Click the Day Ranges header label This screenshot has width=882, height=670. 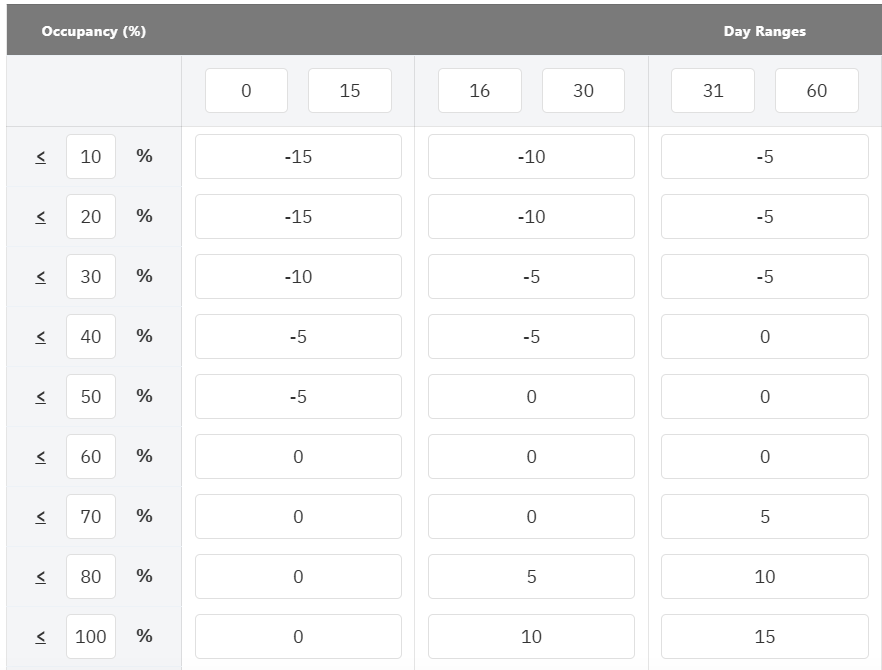(764, 31)
